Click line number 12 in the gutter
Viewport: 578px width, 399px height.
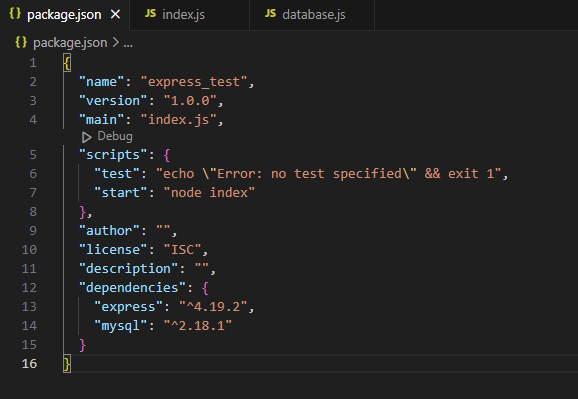(x=29, y=288)
